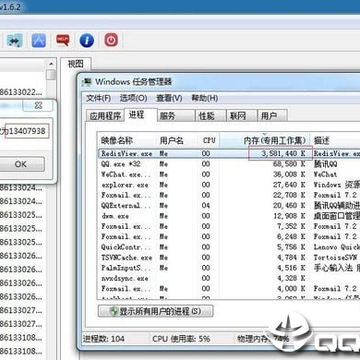Click the 手心输入法 description cell
This screenshot has width=360, height=360.
(337, 268)
